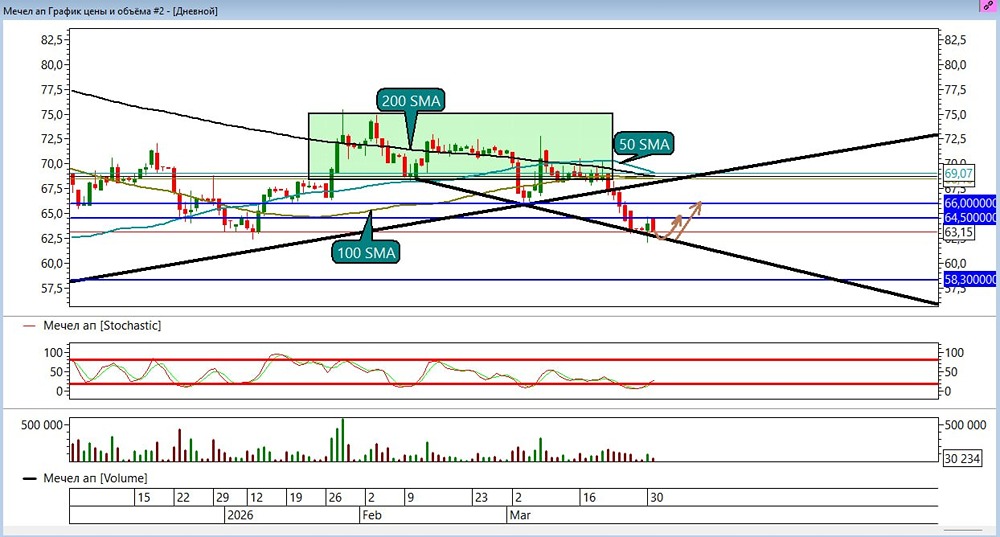The height and width of the screenshot is (537, 1000).
Task: Click the 64,500000 blue price level label
Action: 969,218
